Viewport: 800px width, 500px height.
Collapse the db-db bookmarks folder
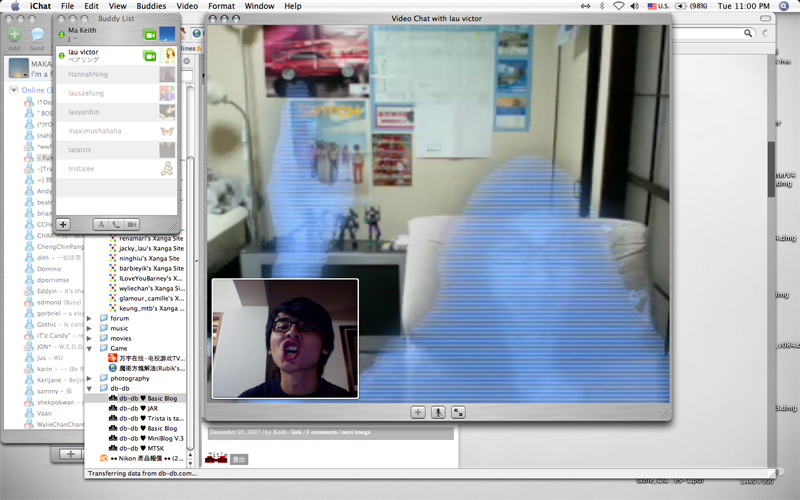89,388
